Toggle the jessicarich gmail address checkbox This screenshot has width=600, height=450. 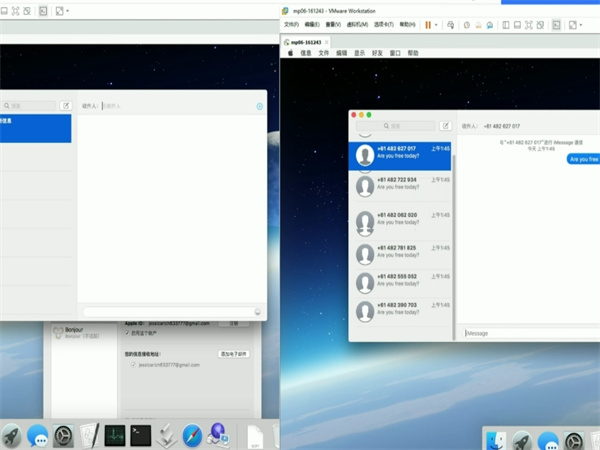(x=132, y=365)
